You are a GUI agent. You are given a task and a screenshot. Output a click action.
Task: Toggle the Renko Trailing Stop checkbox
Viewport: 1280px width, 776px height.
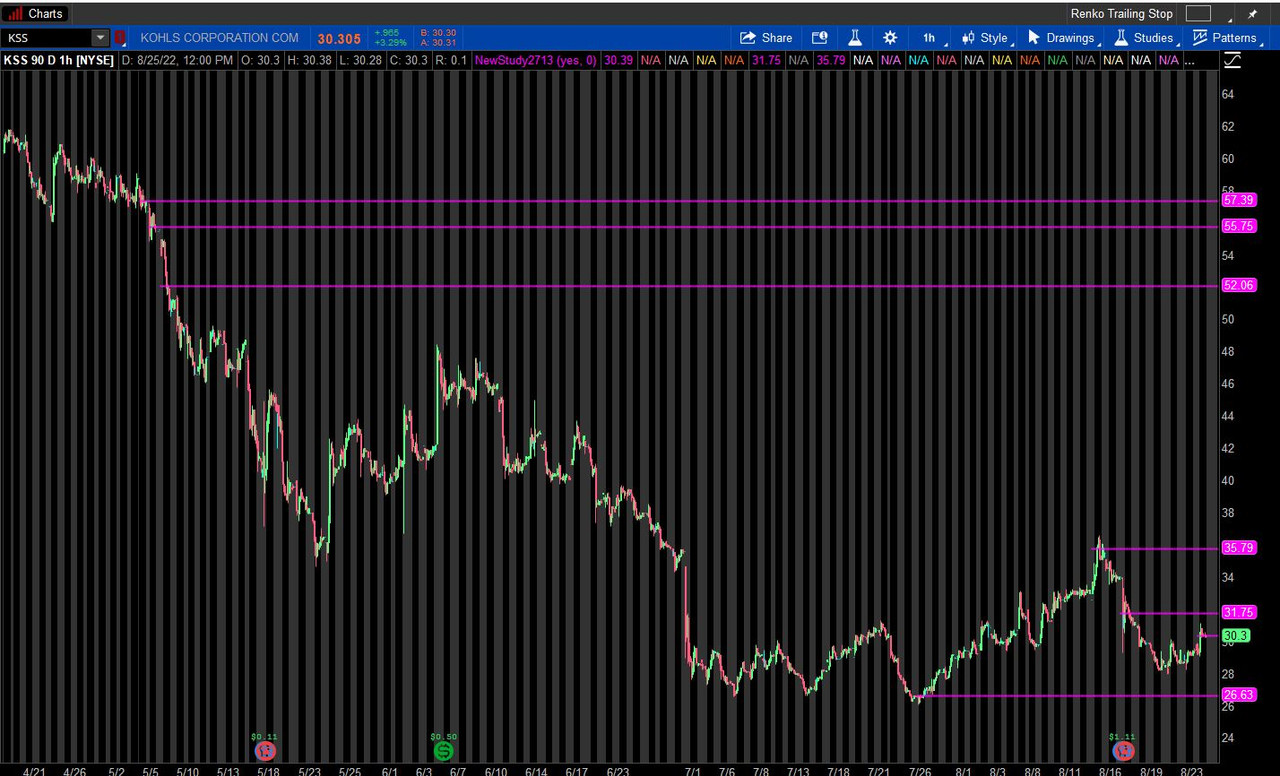[x=1197, y=13]
